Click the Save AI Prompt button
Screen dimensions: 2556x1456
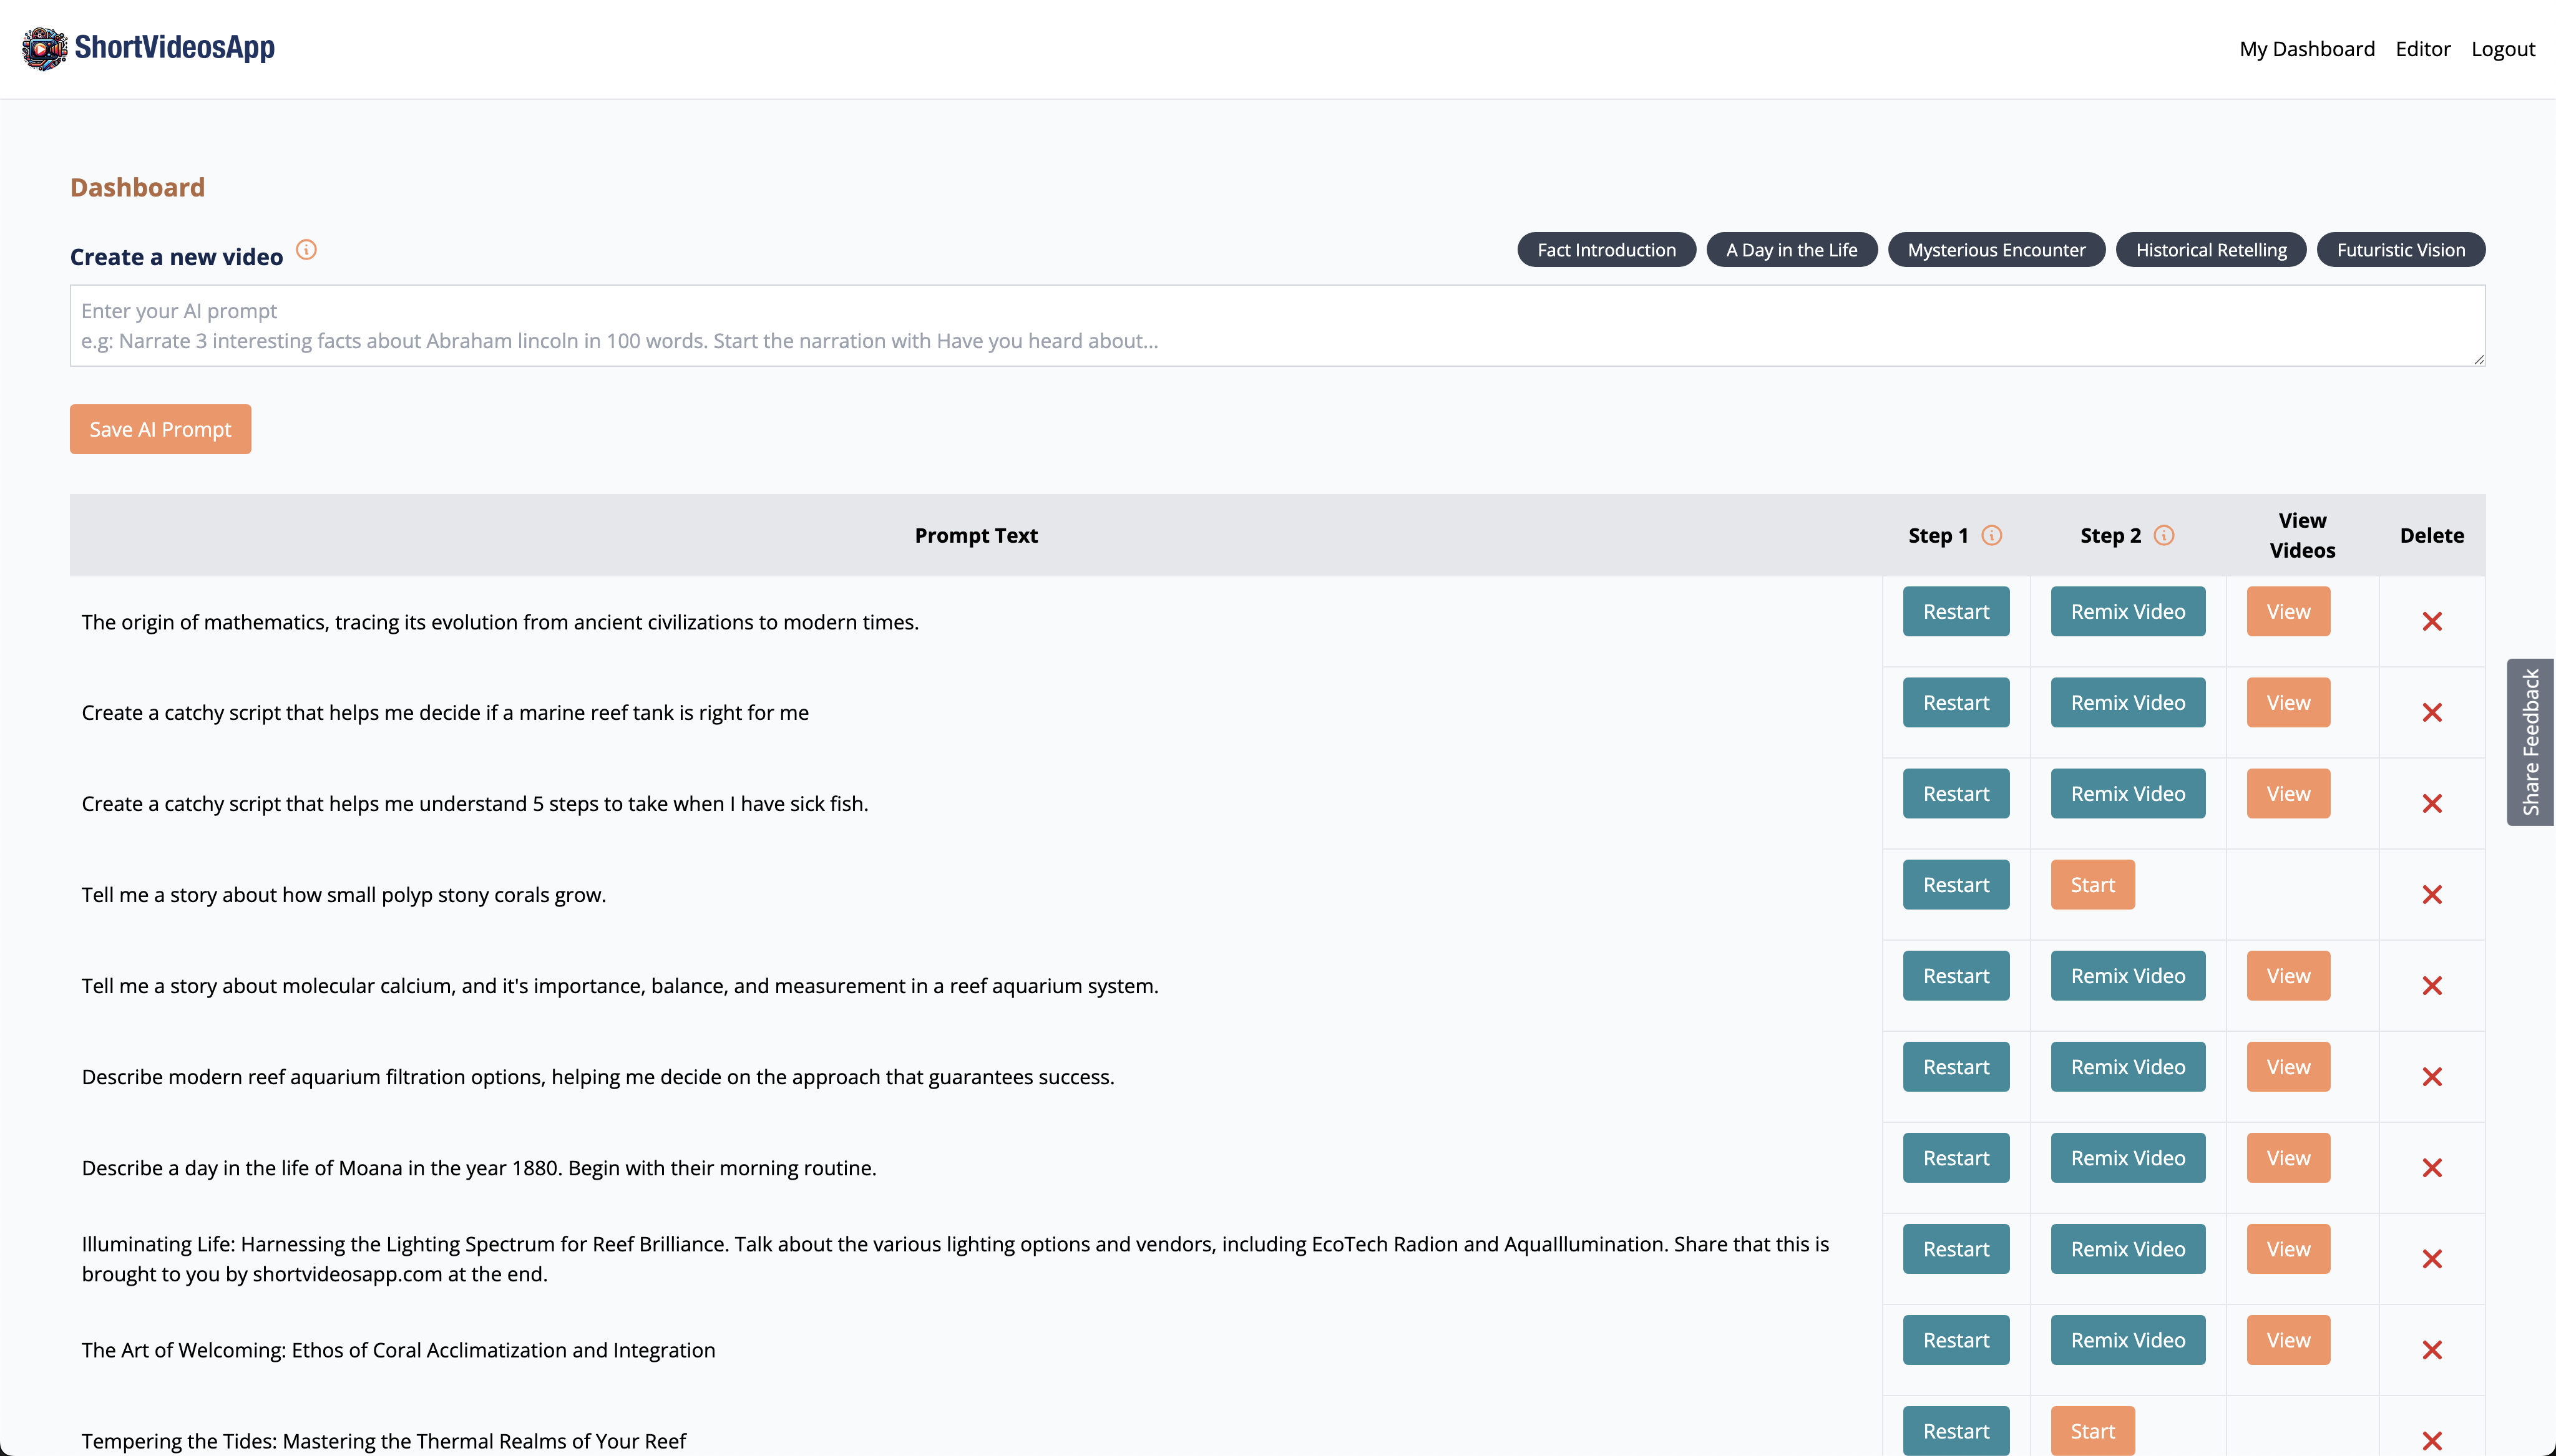click(160, 429)
